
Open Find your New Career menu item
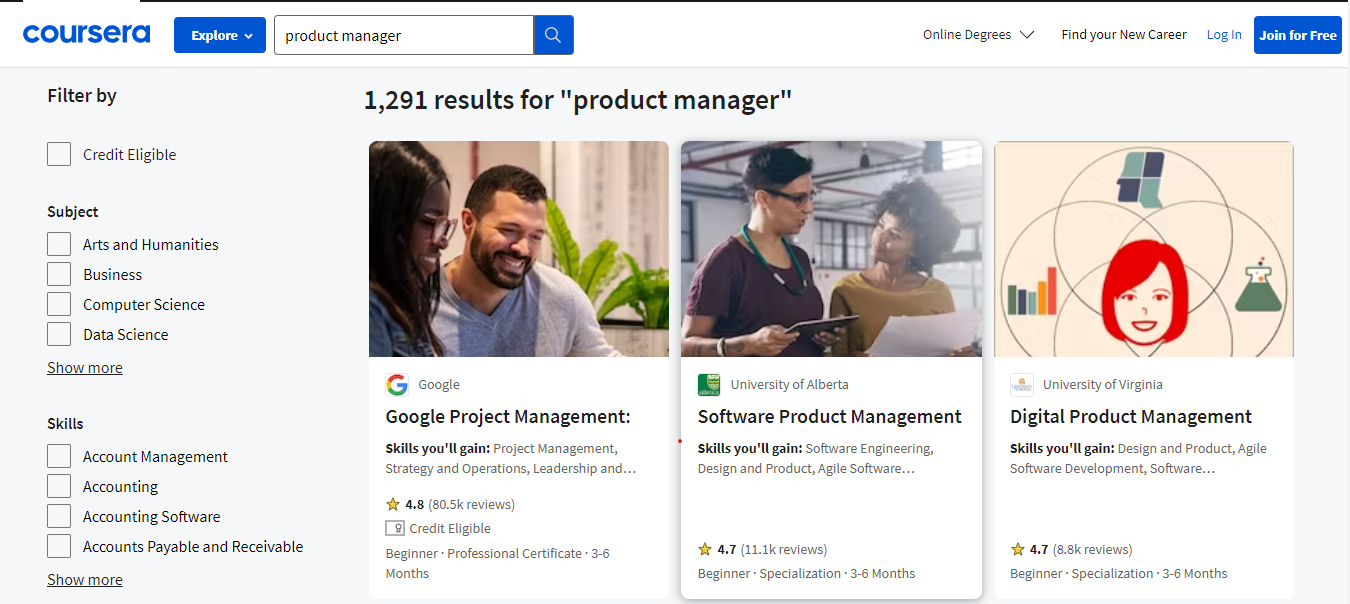tap(1124, 35)
